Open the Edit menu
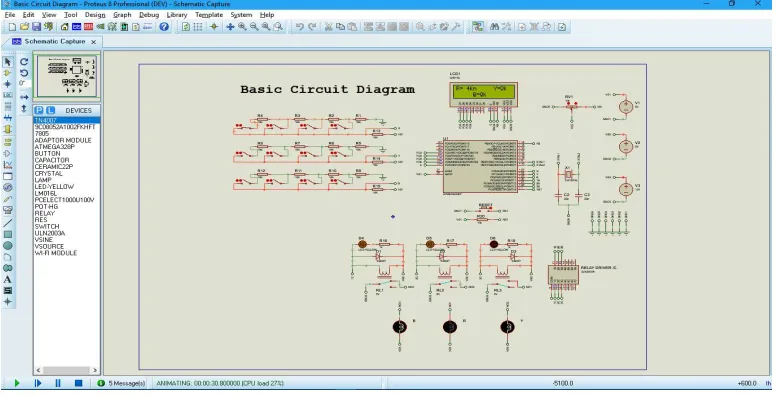Viewport: 776px width, 396px height. coord(28,15)
